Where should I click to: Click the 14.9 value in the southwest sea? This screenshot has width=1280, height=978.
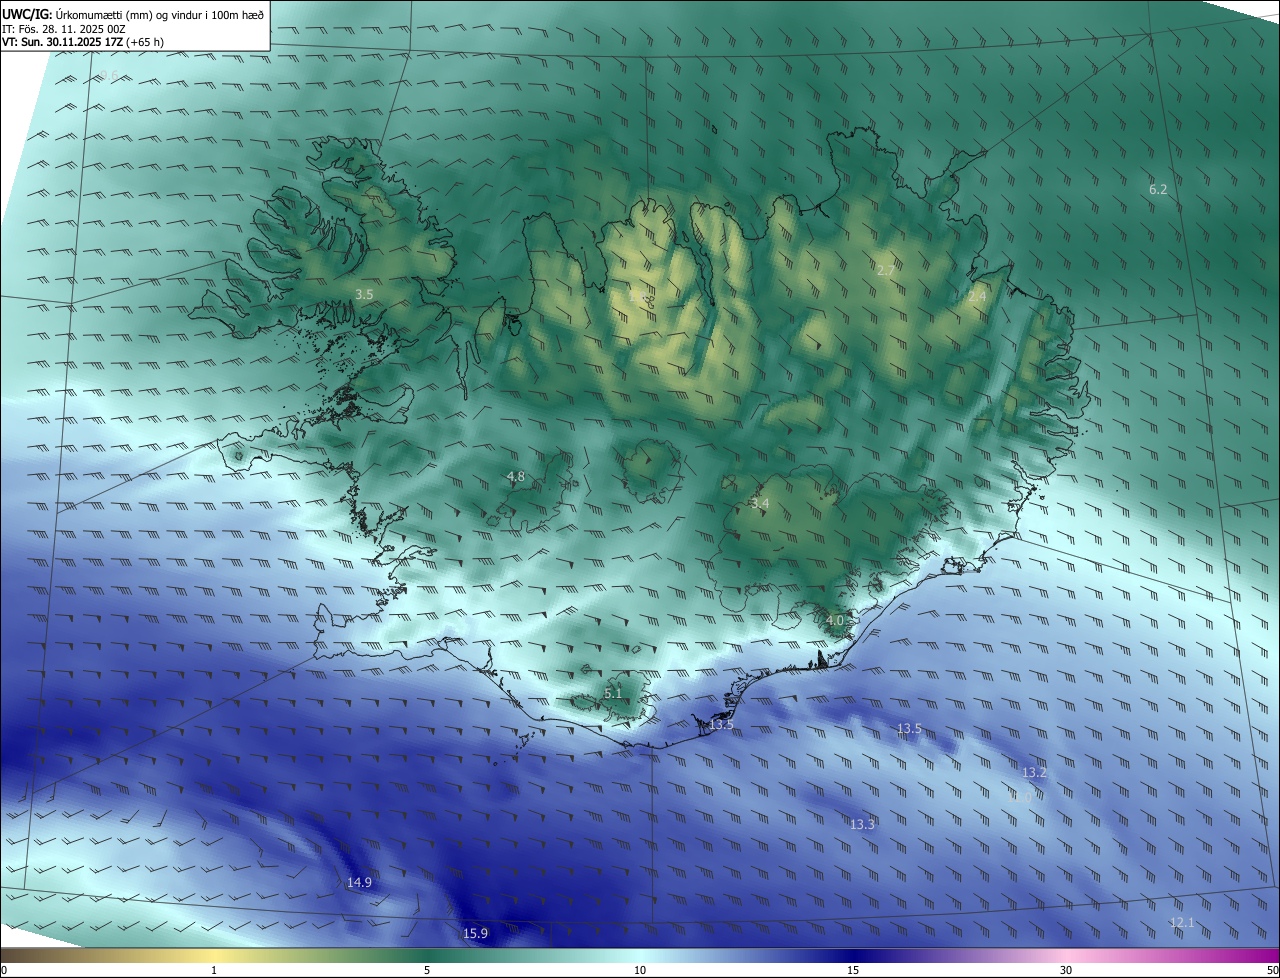pos(359,883)
